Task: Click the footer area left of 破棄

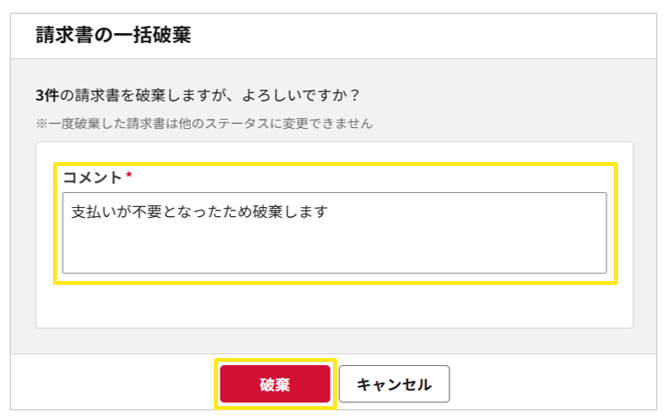Action: tap(110, 384)
